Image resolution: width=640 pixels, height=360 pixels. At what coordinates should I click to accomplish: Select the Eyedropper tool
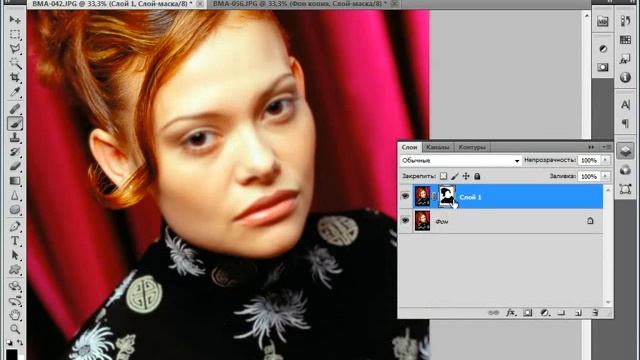click(15, 92)
